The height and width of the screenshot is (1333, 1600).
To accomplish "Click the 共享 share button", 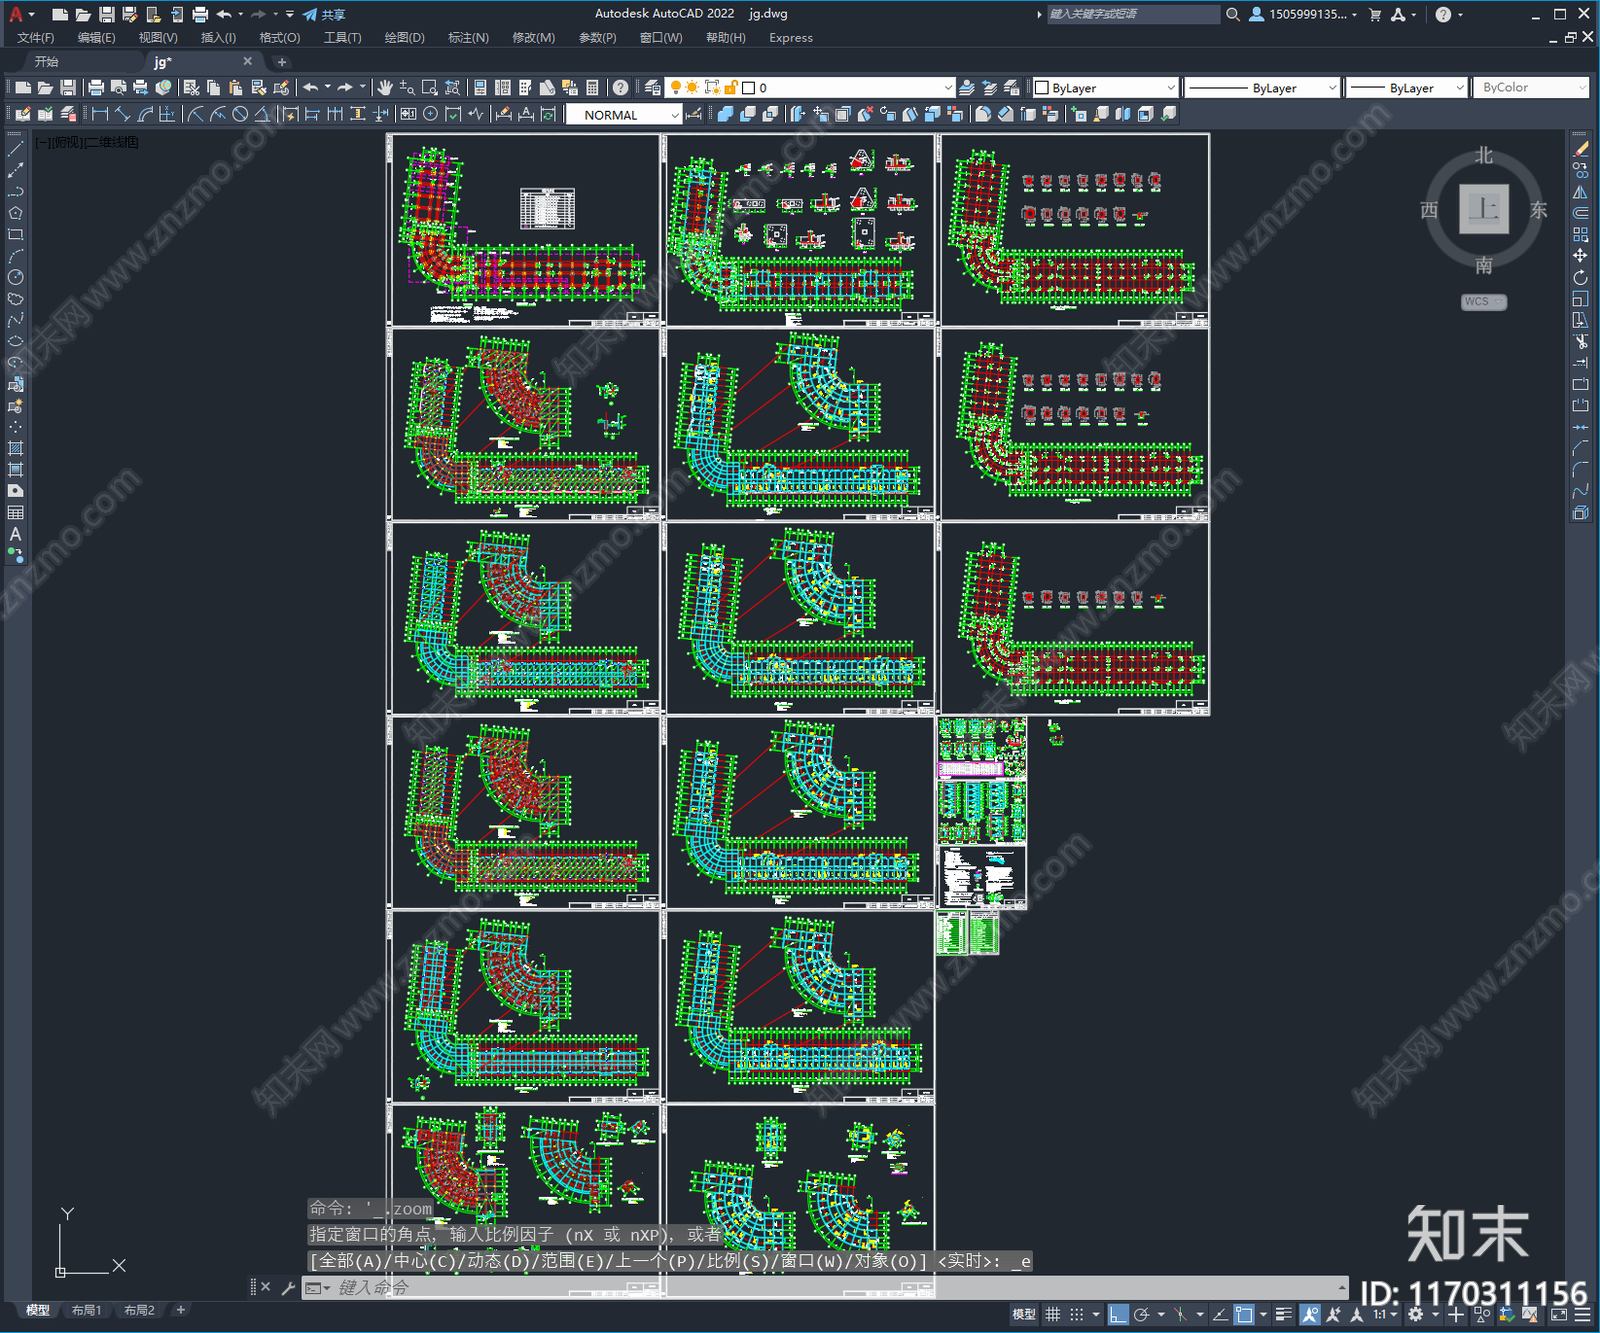I will [x=324, y=14].
